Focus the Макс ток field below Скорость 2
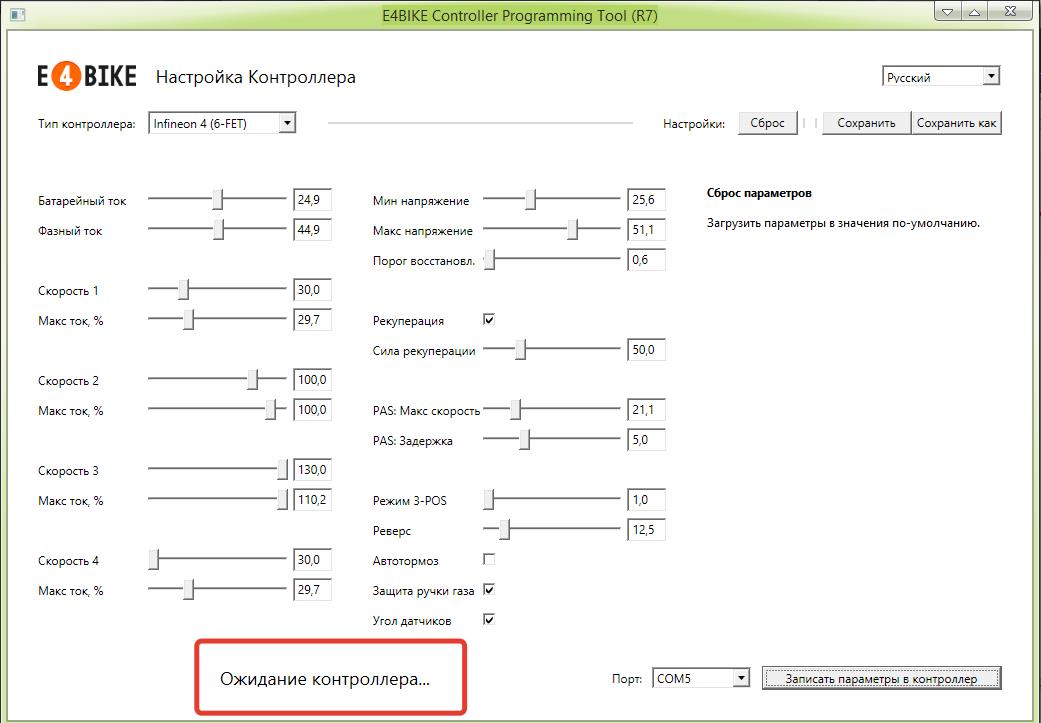The height and width of the screenshot is (723, 1041). click(312, 410)
